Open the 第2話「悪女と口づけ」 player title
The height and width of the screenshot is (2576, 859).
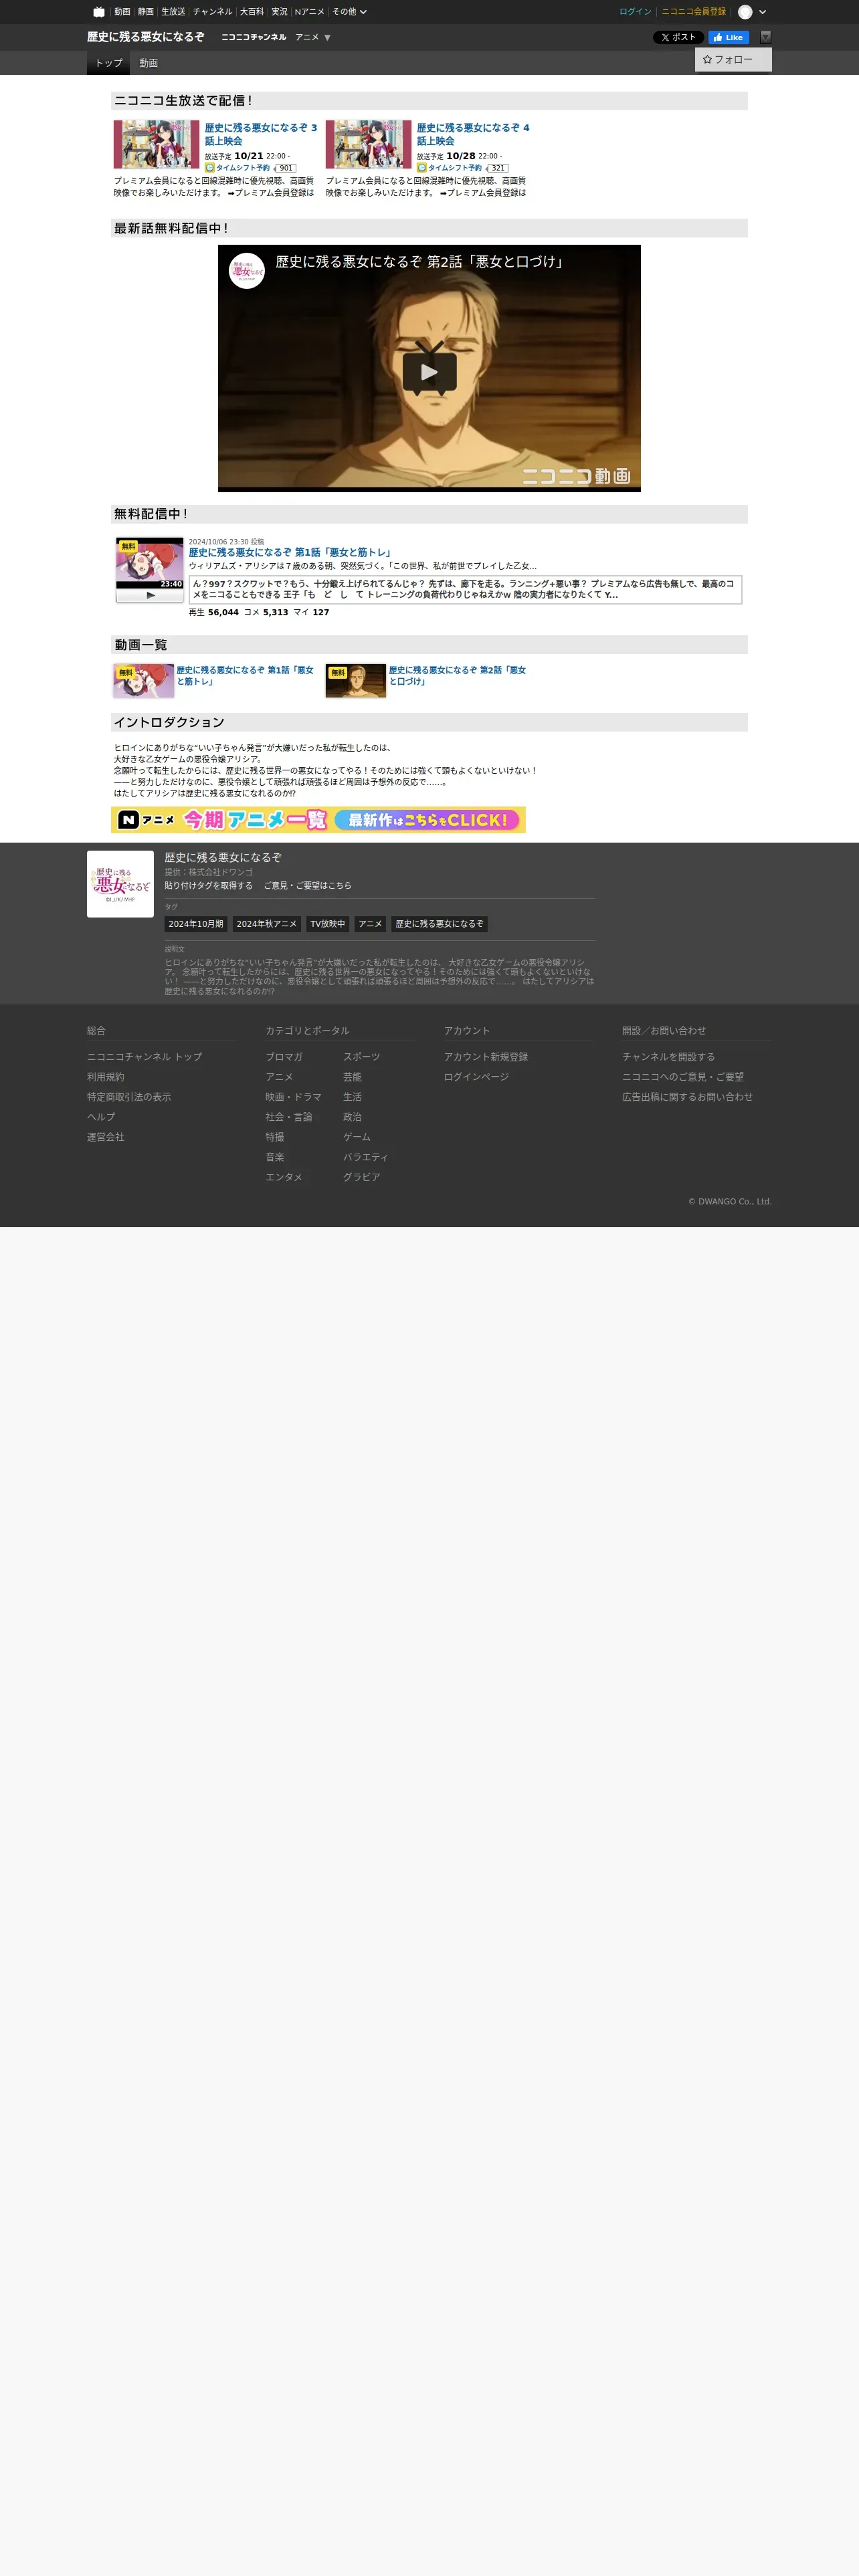point(420,262)
